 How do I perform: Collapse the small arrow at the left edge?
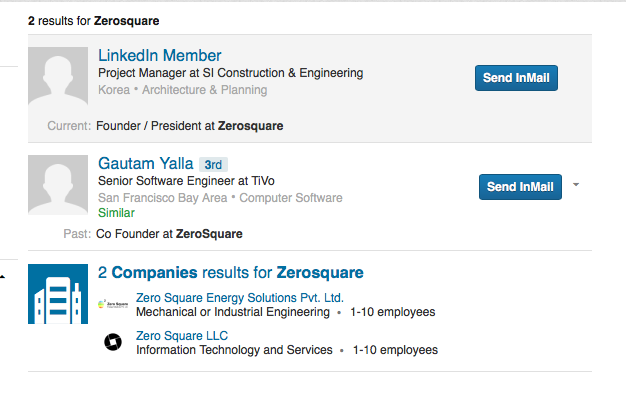pos(2,276)
